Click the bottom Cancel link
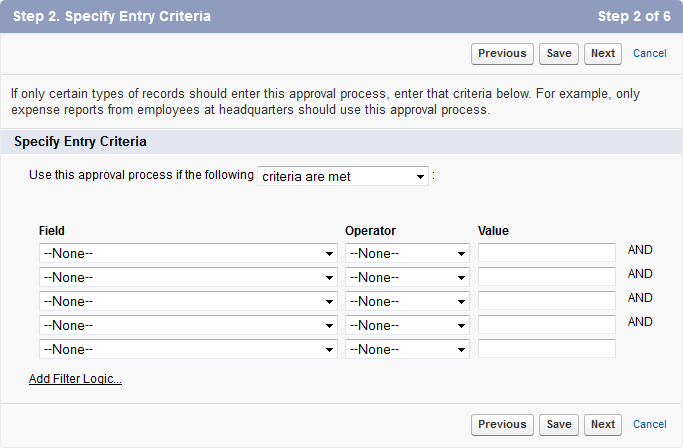The image size is (683, 448). (649, 425)
